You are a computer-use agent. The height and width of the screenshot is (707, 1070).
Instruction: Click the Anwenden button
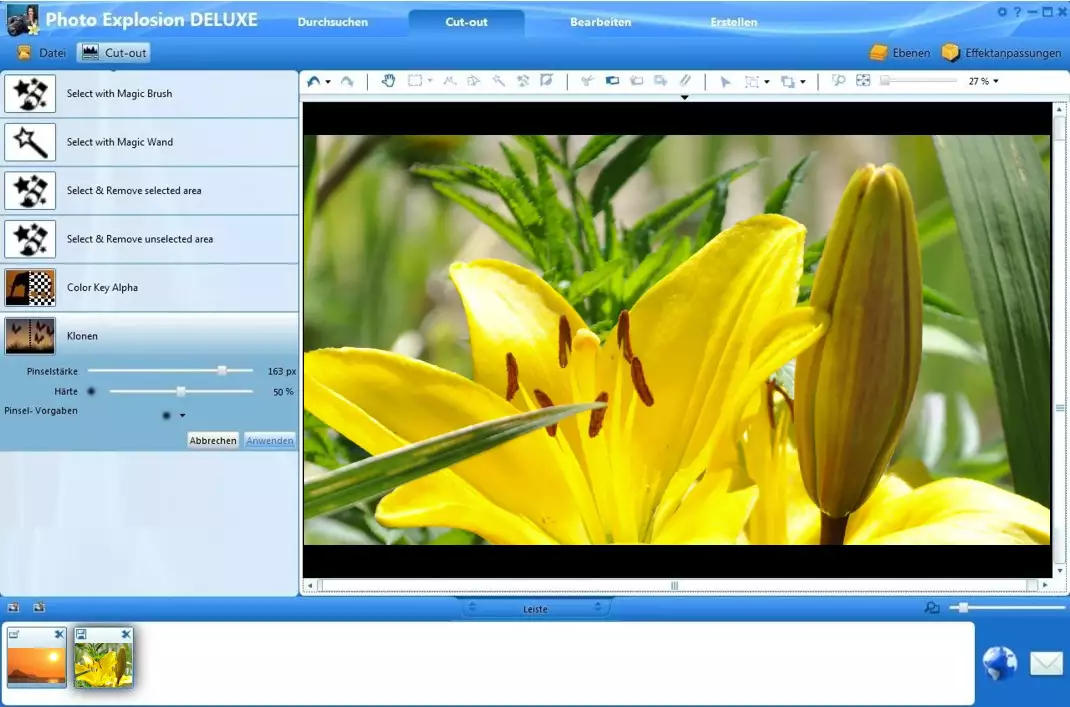[x=270, y=441]
